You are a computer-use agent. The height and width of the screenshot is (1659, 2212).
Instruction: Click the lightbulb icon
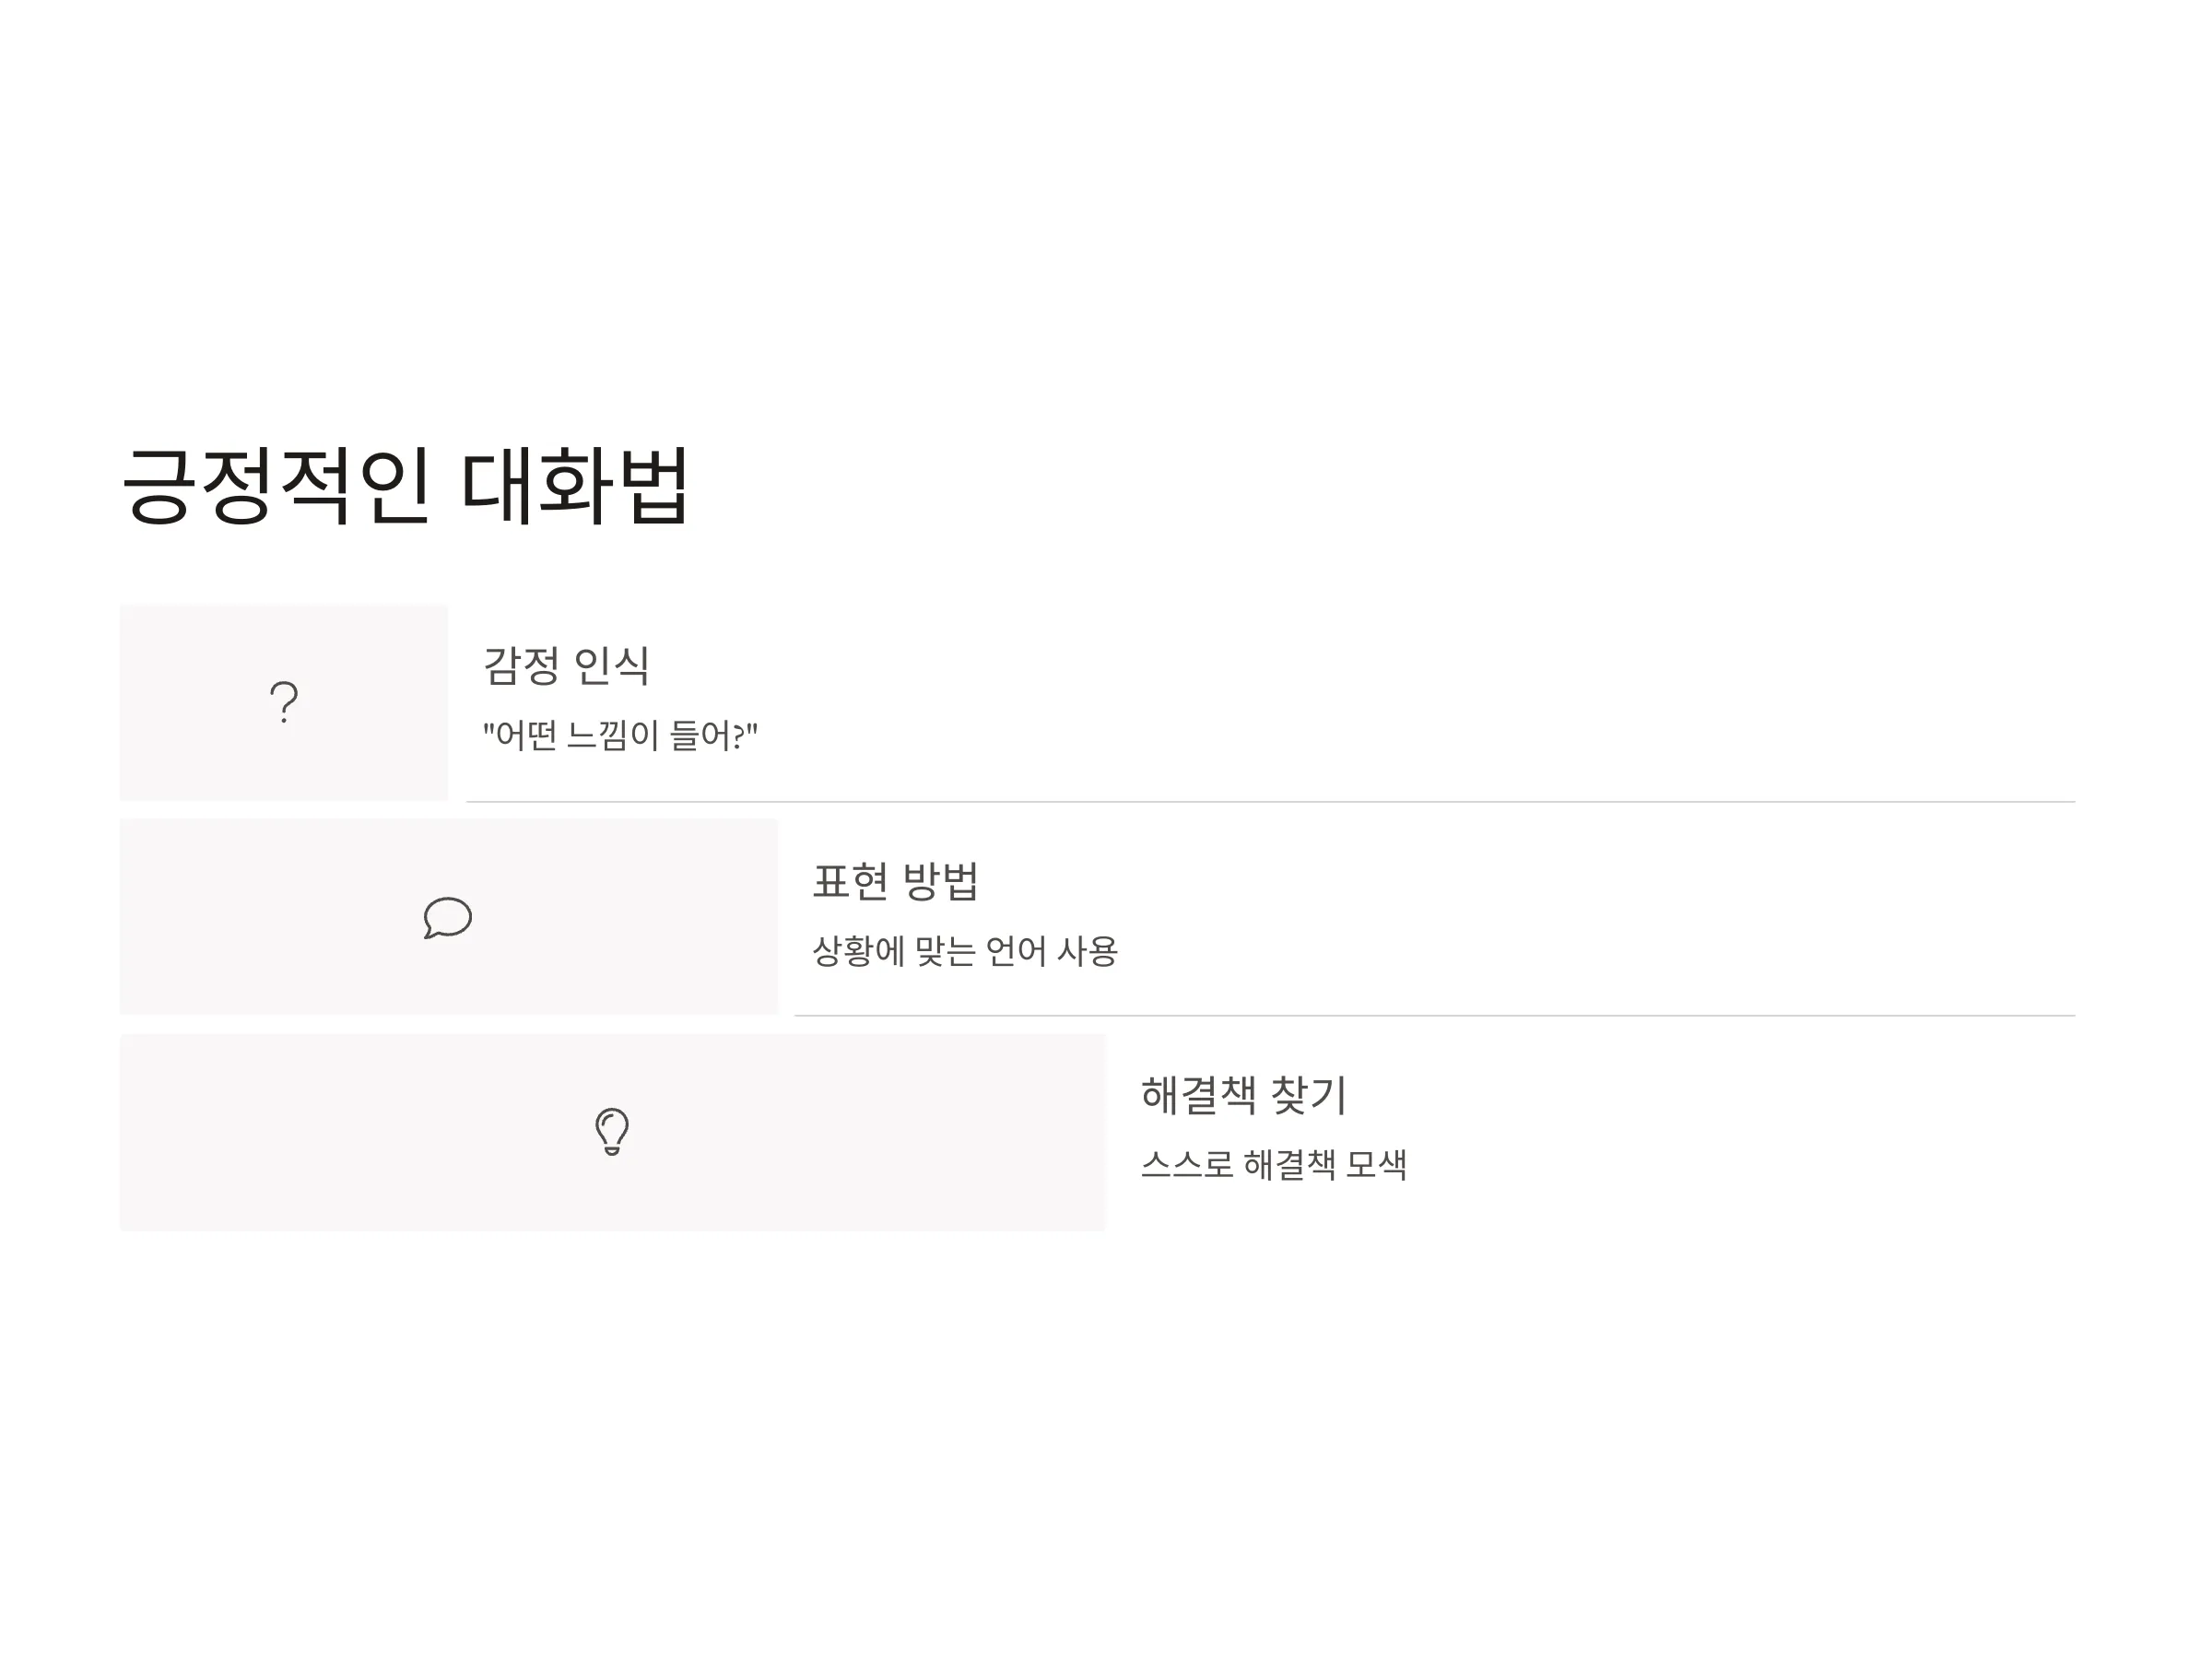(612, 1131)
